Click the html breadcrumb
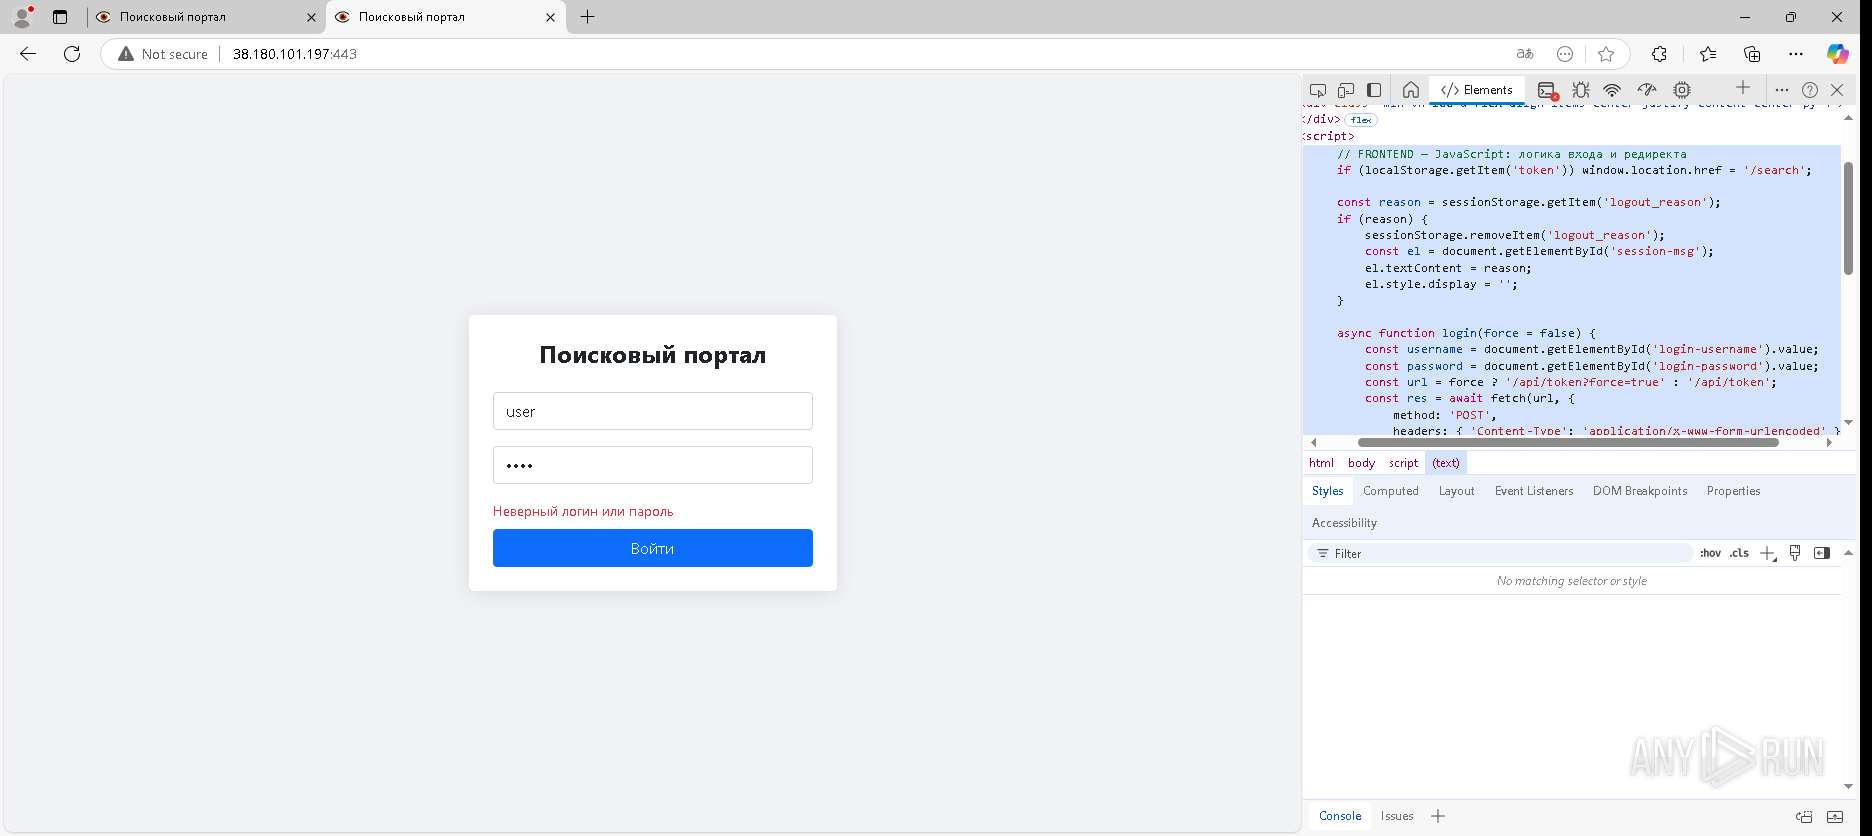 click(1321, 463)
